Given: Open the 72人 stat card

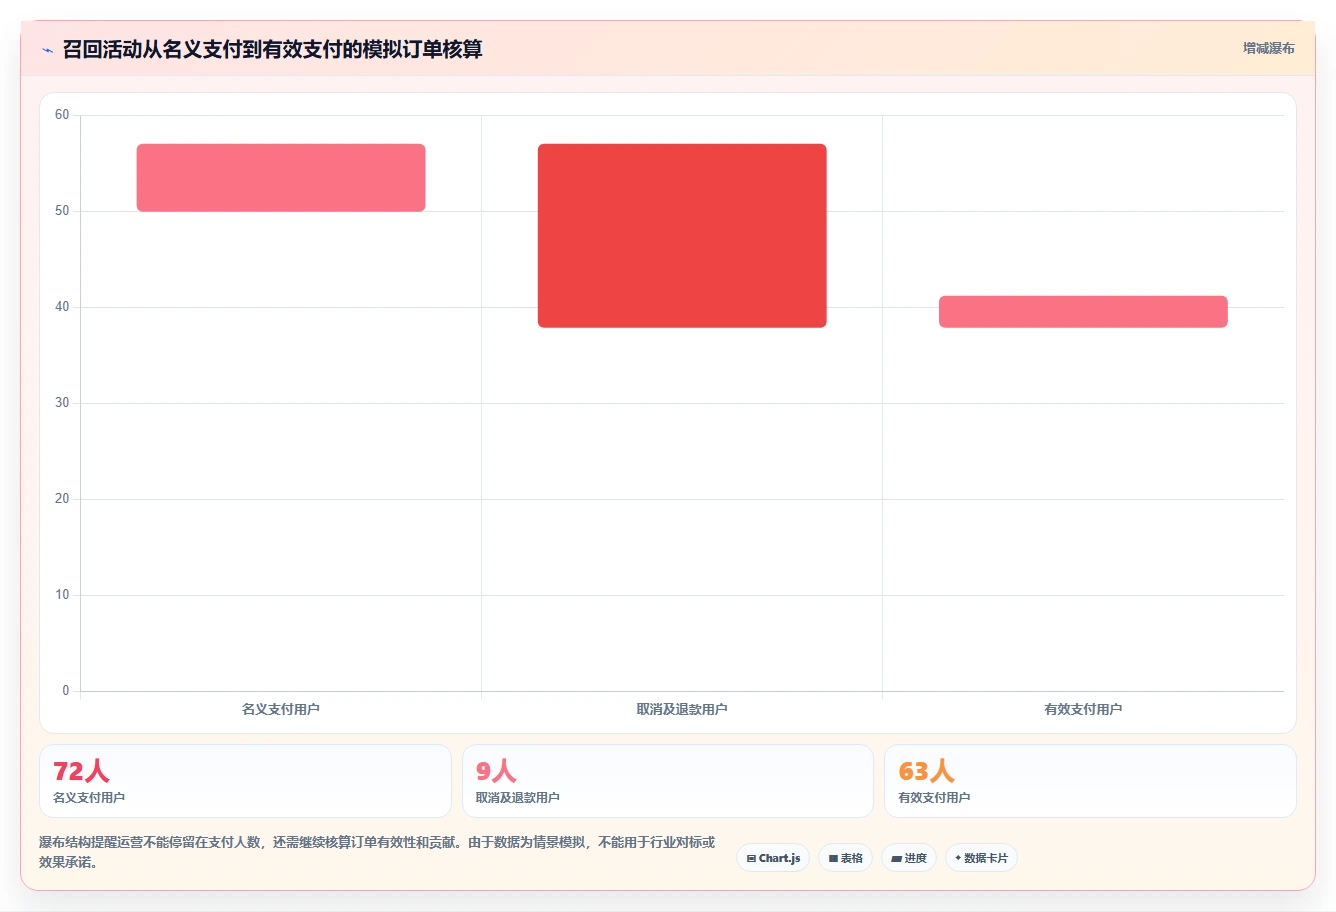Looking at the screenshot, I should point(245,781).
